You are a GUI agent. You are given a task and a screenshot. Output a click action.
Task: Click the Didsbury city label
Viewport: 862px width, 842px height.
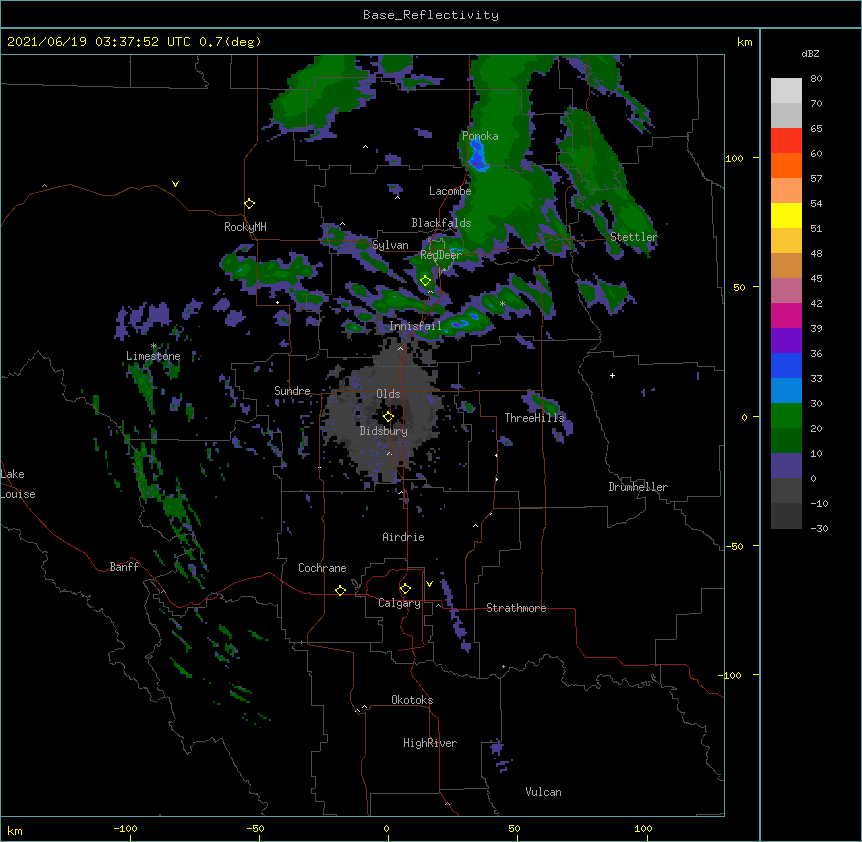(384, 431)
